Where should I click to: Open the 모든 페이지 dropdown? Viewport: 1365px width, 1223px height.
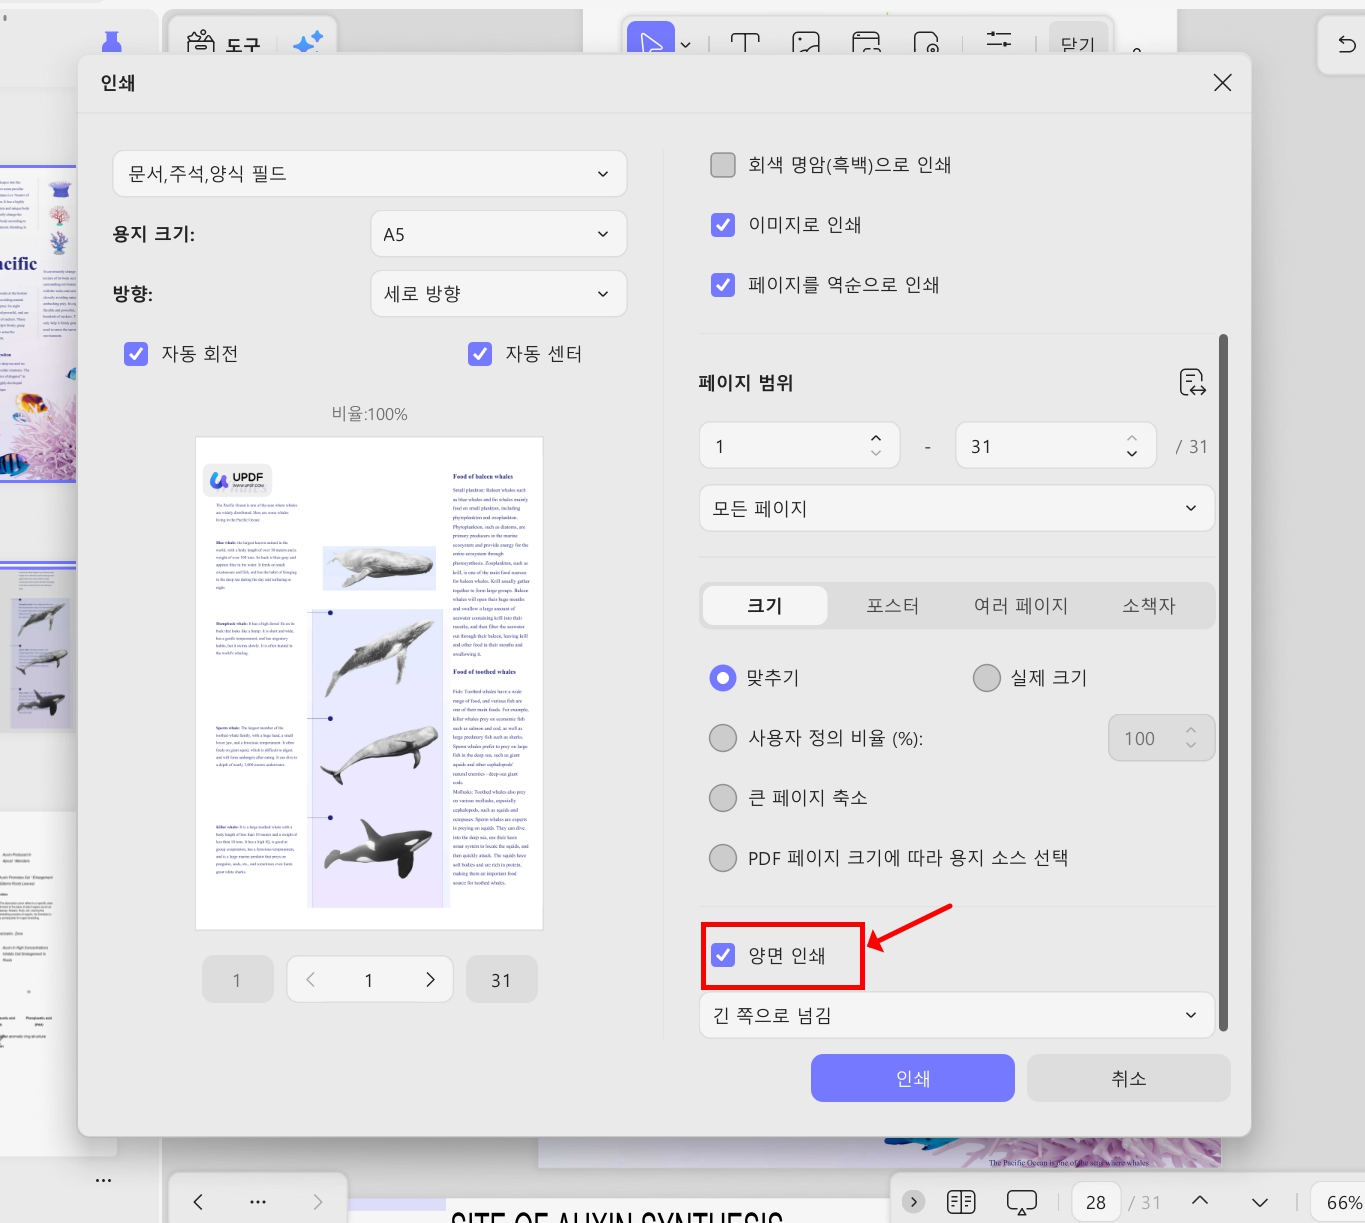tap(956, 508)
